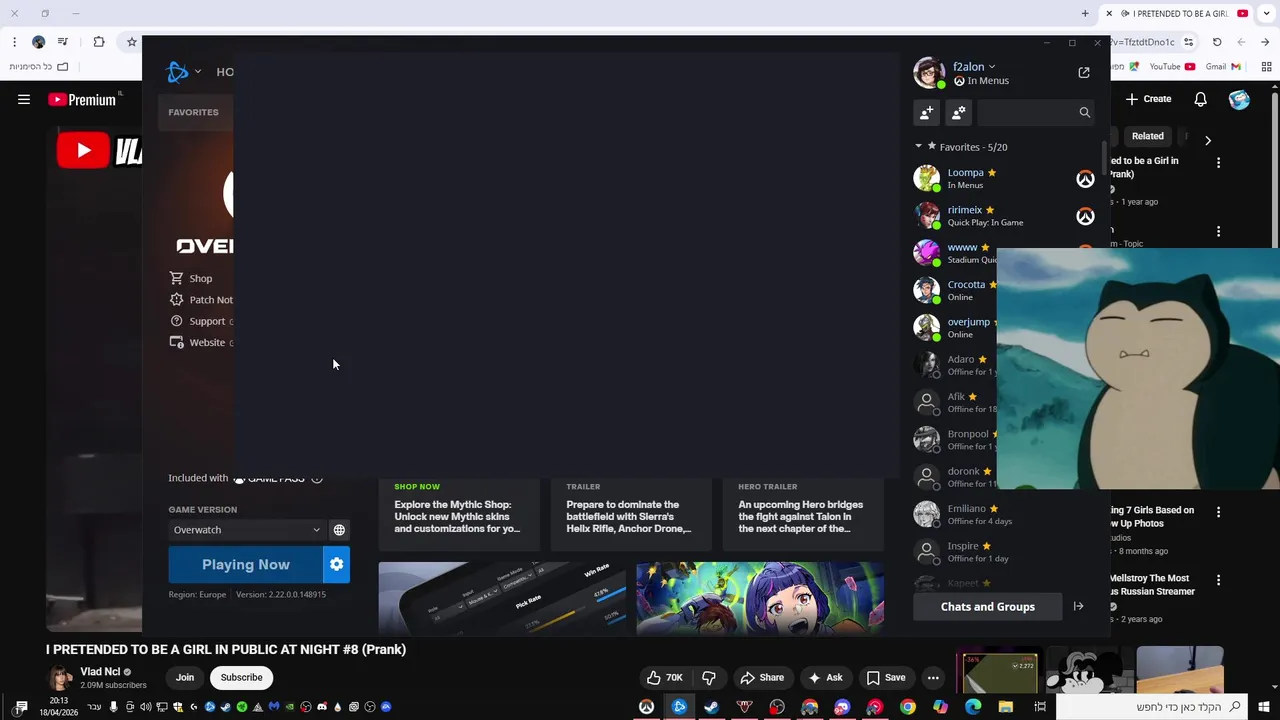Collapse the Favorites friends group
The width and height of the screenshot is (1280, 720).
pyautogui.click(x=919, y=147)
